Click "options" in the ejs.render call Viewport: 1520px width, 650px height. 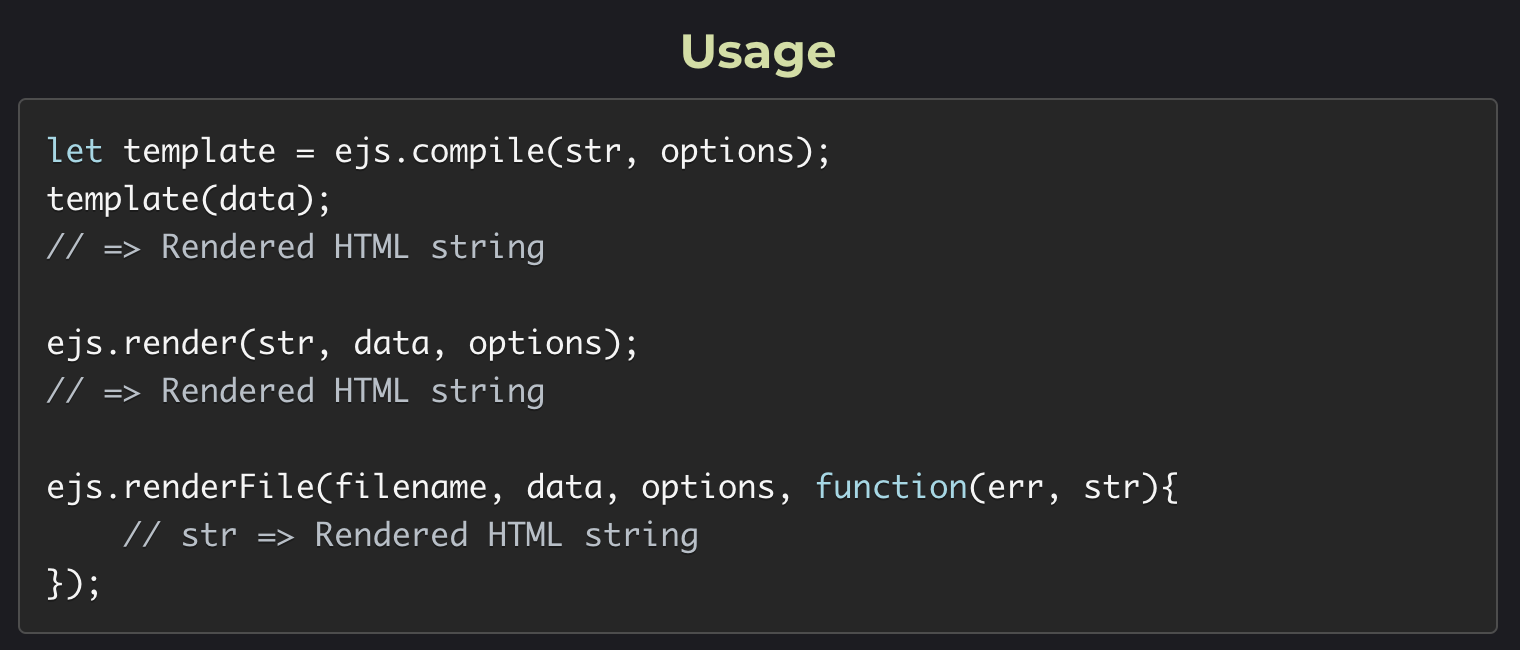pyautogui.click(x=535, y=343)
